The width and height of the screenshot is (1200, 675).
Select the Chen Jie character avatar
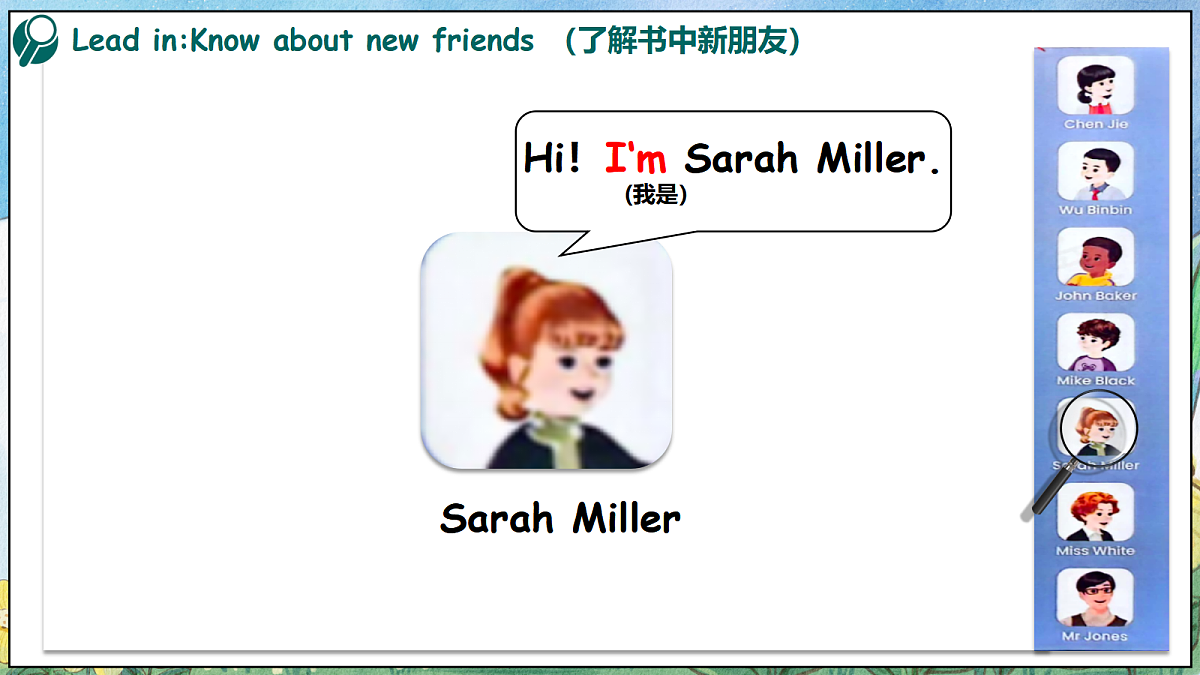[1096, 85]
